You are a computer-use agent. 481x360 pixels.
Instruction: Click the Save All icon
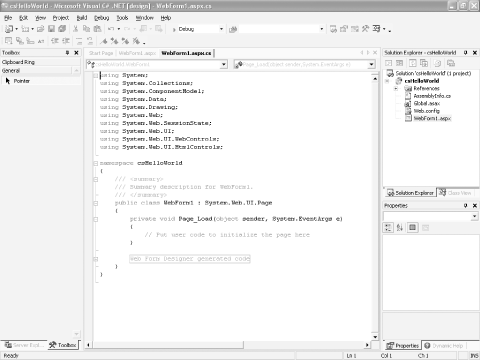coord(62,29)
